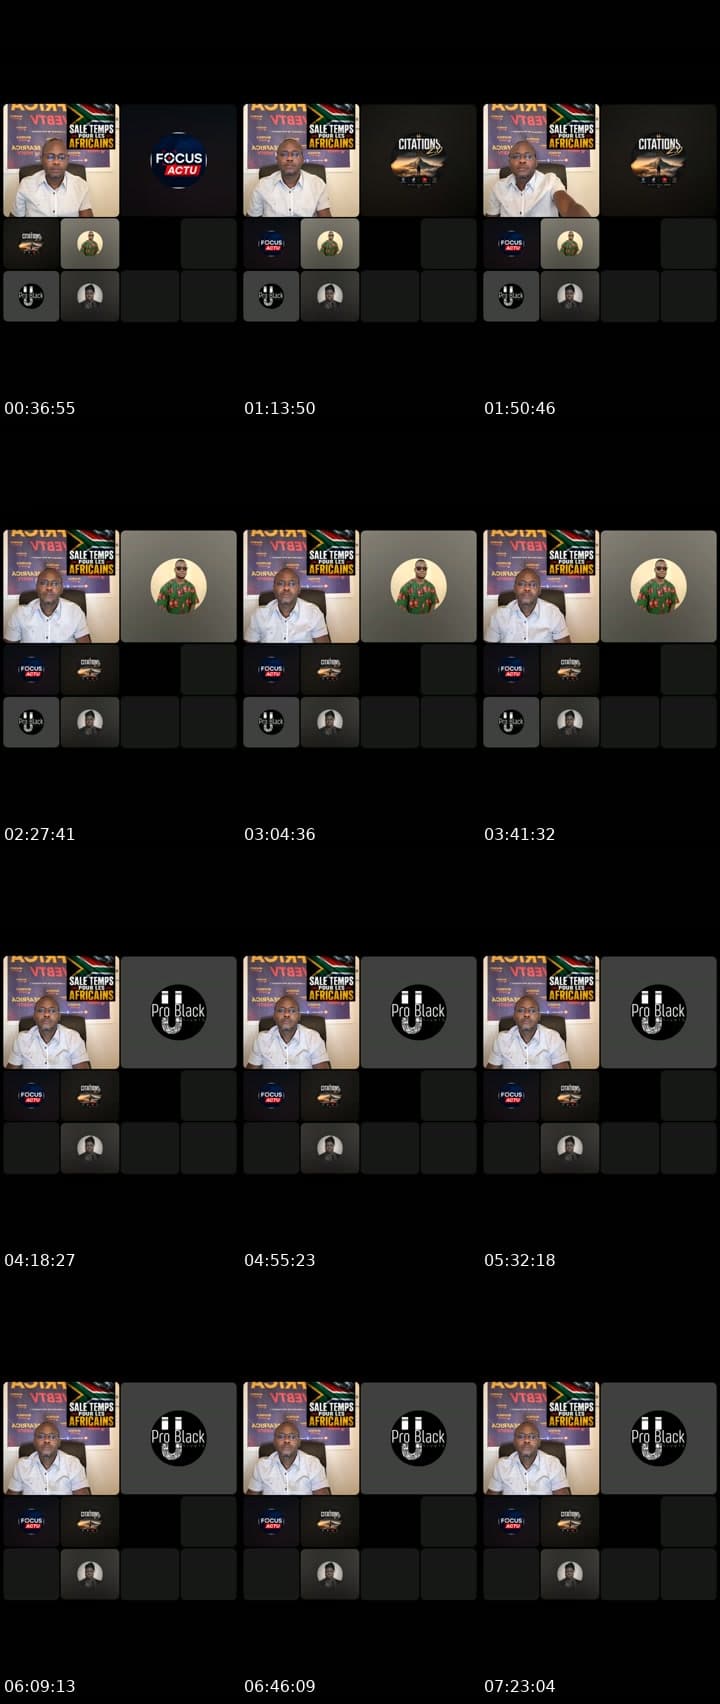The height and width of the screenshot is (1704, 720).
Task: Select presenter video tile in 04:55:23 frame
Action: [x=301, y=1012]
